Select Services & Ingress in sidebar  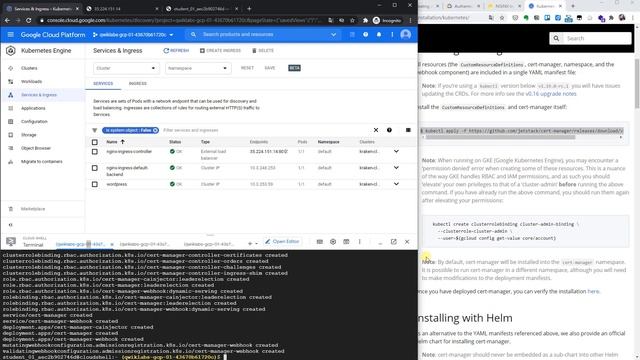click(39, 95)
